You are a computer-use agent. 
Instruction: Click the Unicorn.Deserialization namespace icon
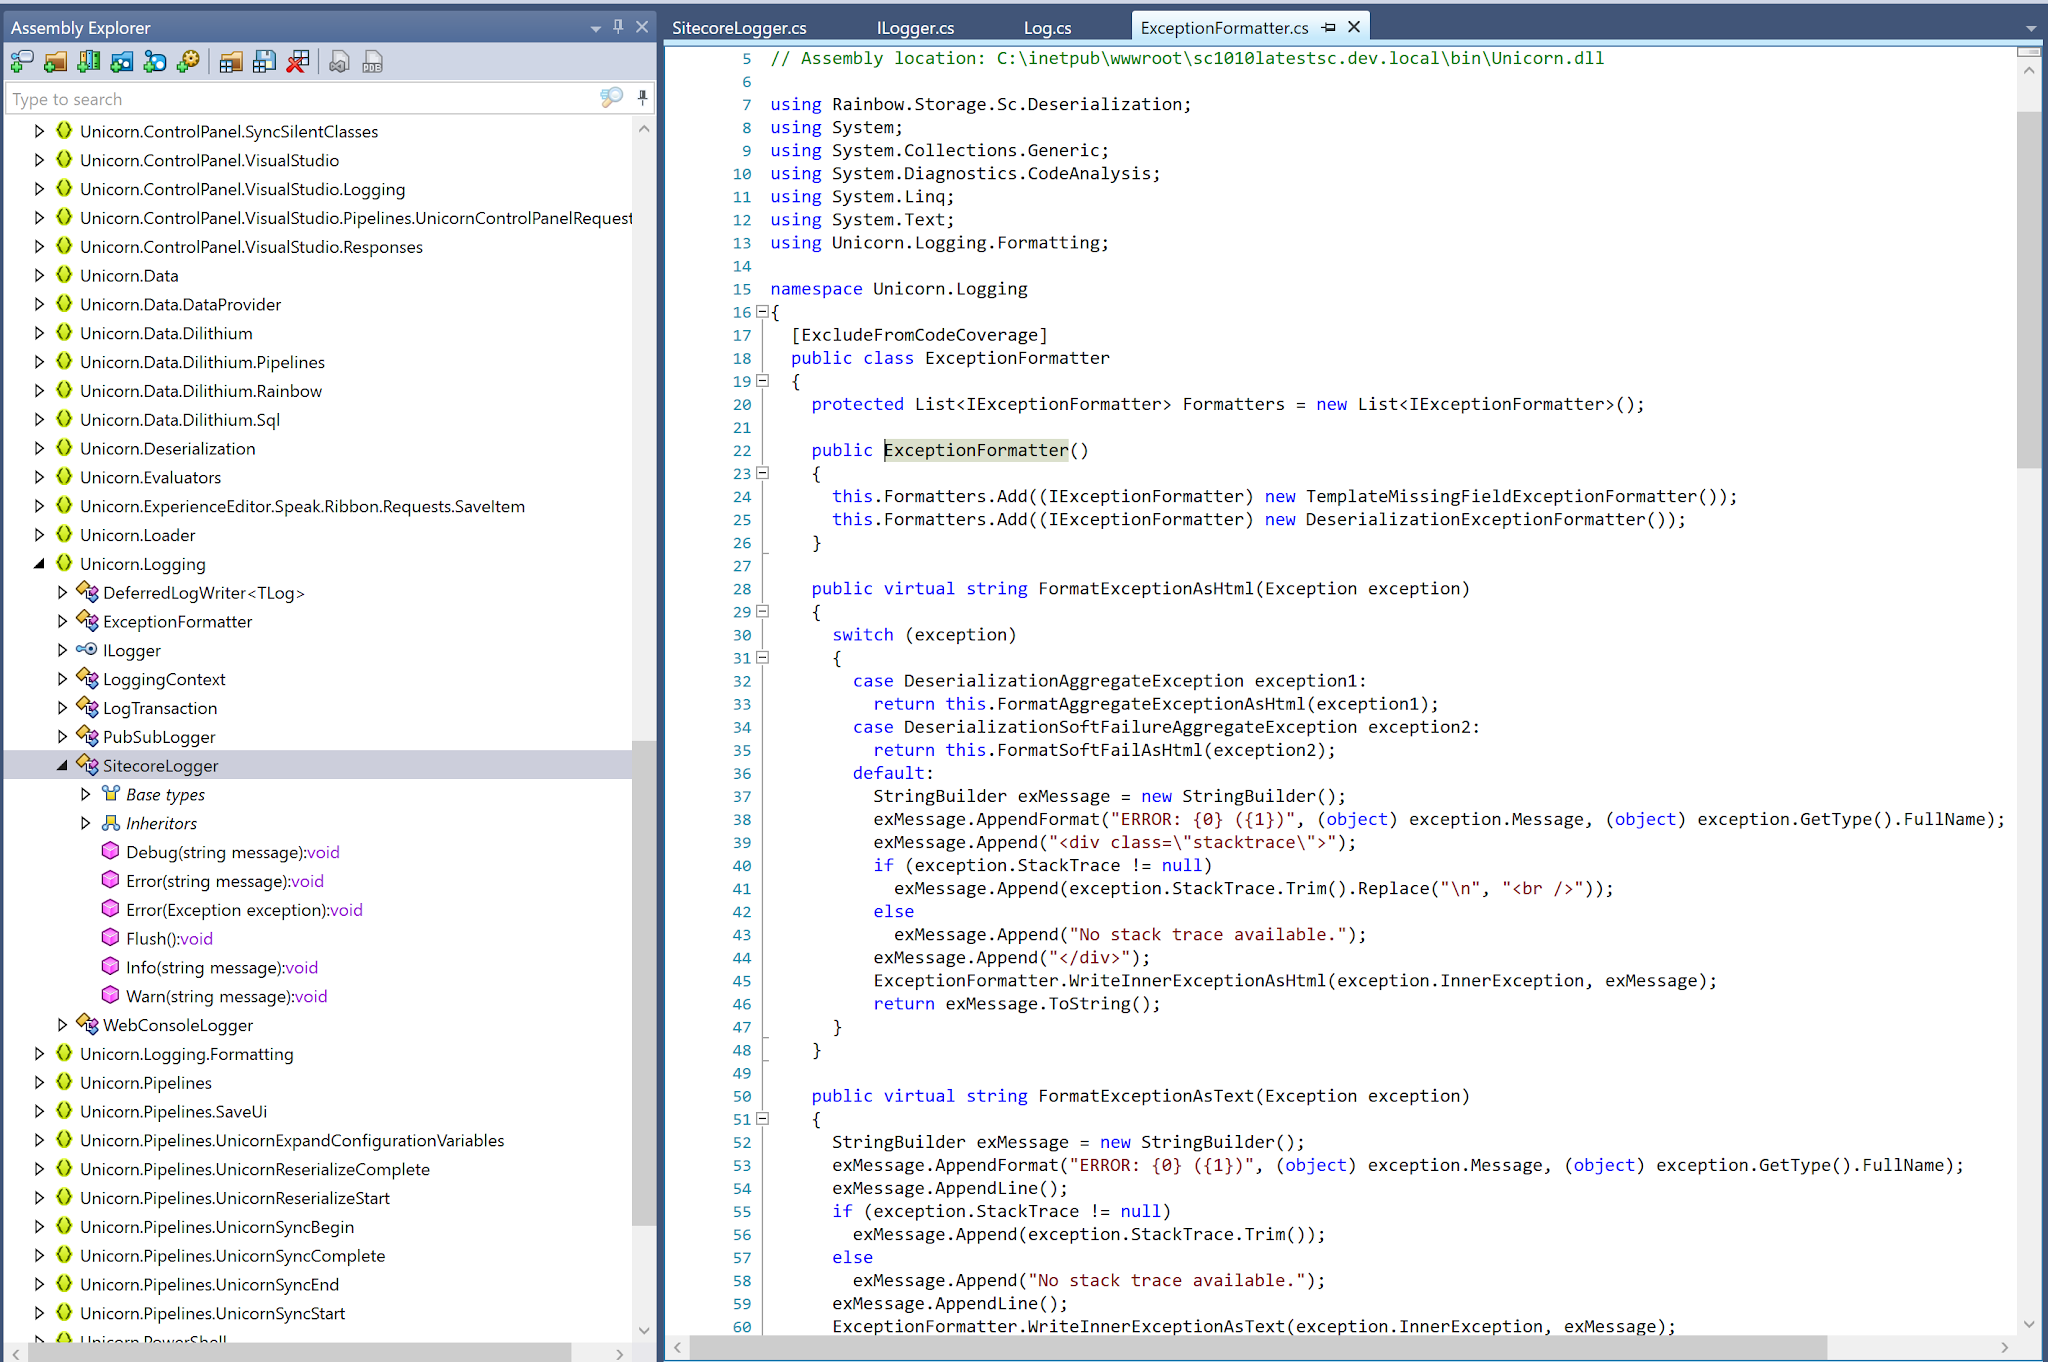tap(64, 448)
